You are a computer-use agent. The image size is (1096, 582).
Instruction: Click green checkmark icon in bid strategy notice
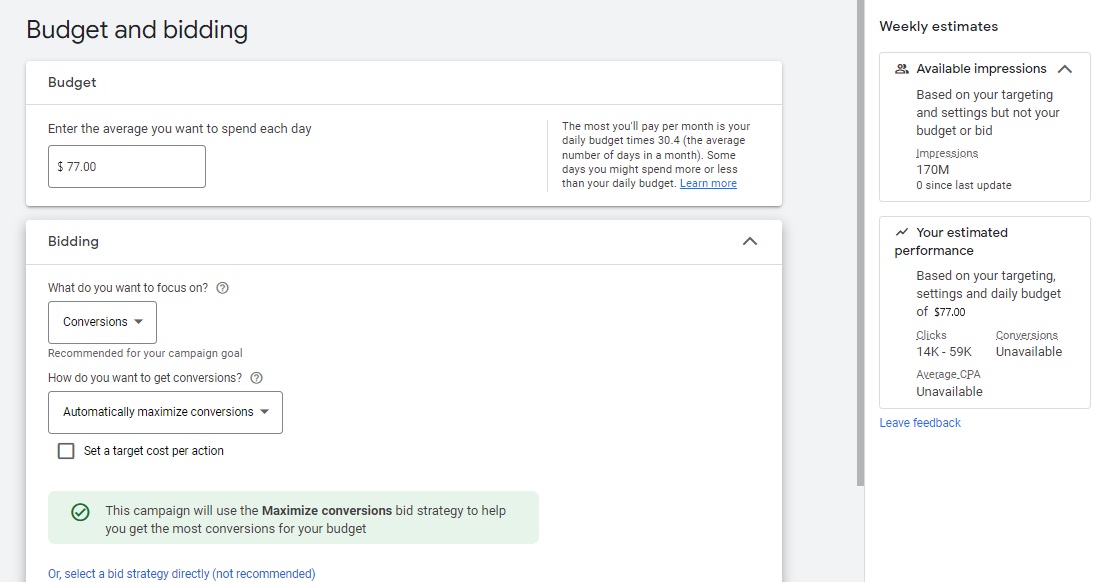point(80,512)
